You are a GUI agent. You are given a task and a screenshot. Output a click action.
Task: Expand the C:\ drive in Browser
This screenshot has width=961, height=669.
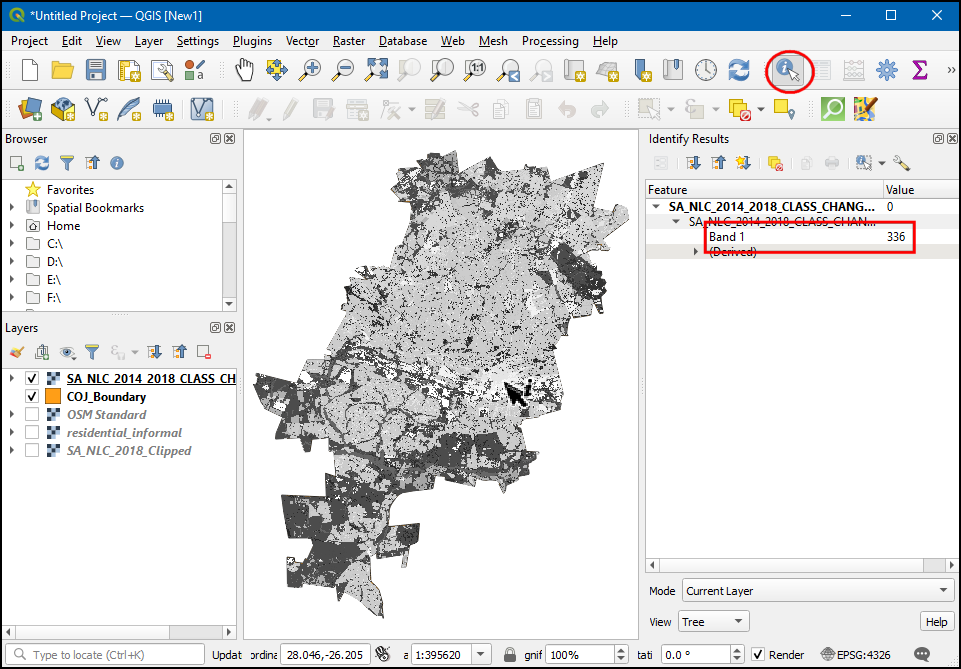click(12, 244)
